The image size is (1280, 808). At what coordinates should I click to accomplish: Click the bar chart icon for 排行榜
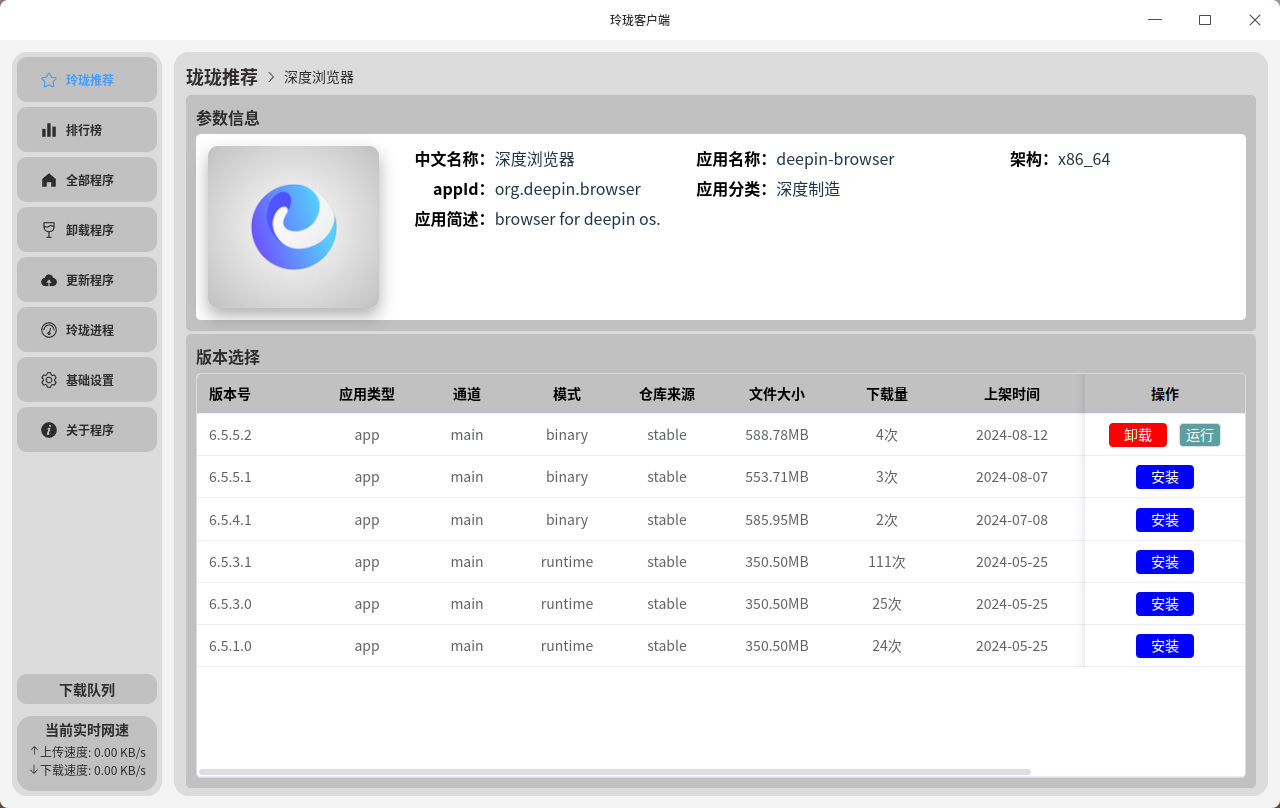coord(49,130)
